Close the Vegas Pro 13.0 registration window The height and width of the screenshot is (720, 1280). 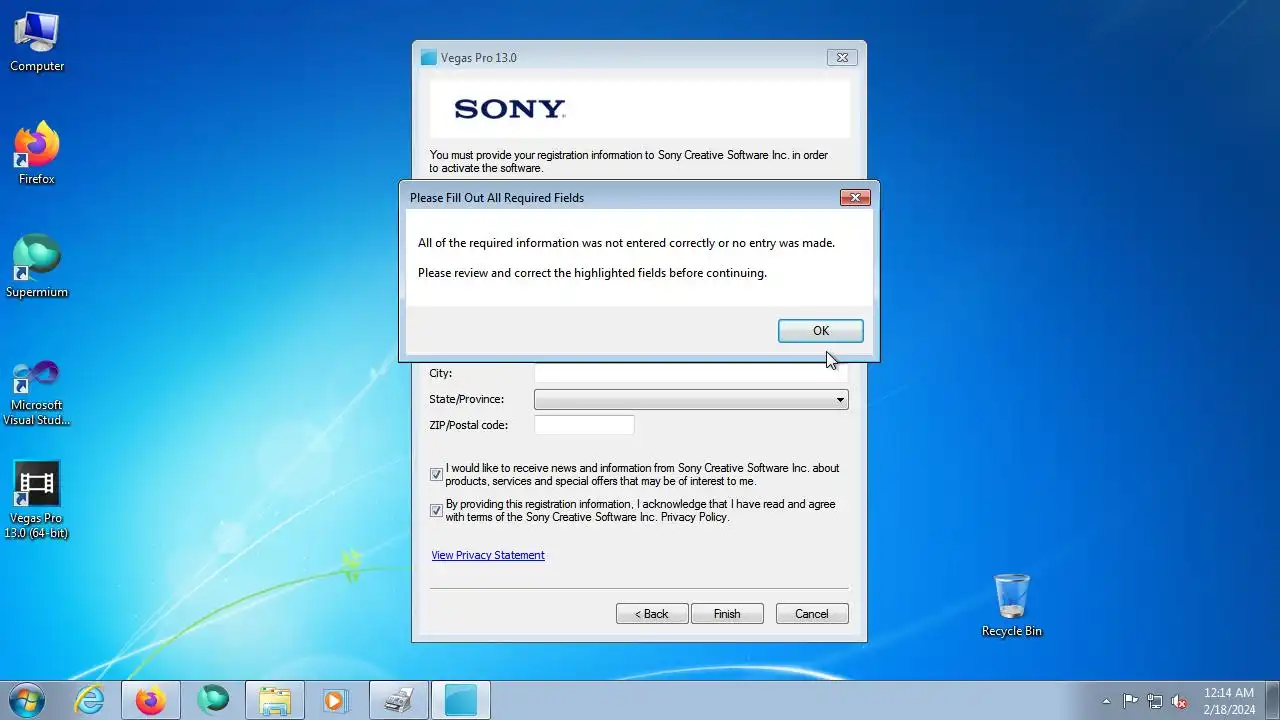[x=842, y=58]
